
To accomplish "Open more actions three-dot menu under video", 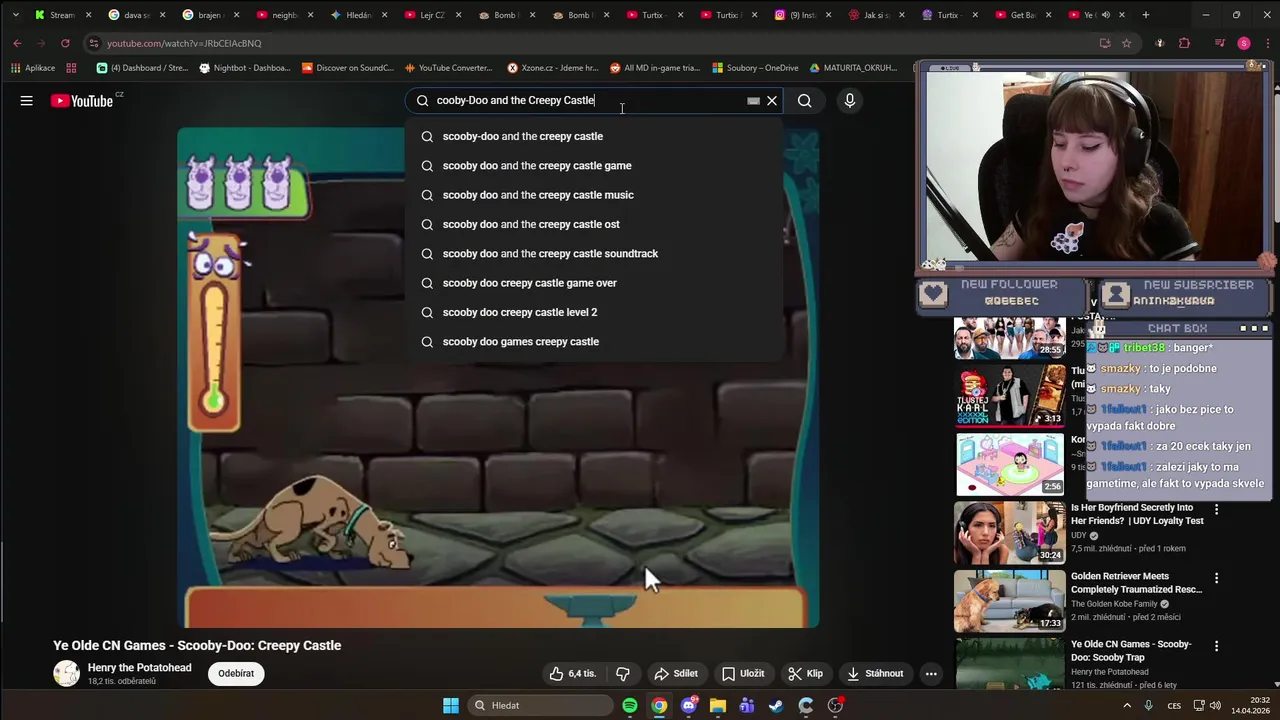I will 931,673.
